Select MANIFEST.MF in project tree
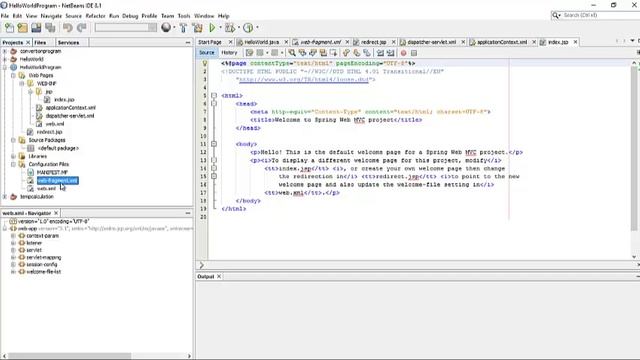Screen dimensions: 640x360 coord(52,173)
